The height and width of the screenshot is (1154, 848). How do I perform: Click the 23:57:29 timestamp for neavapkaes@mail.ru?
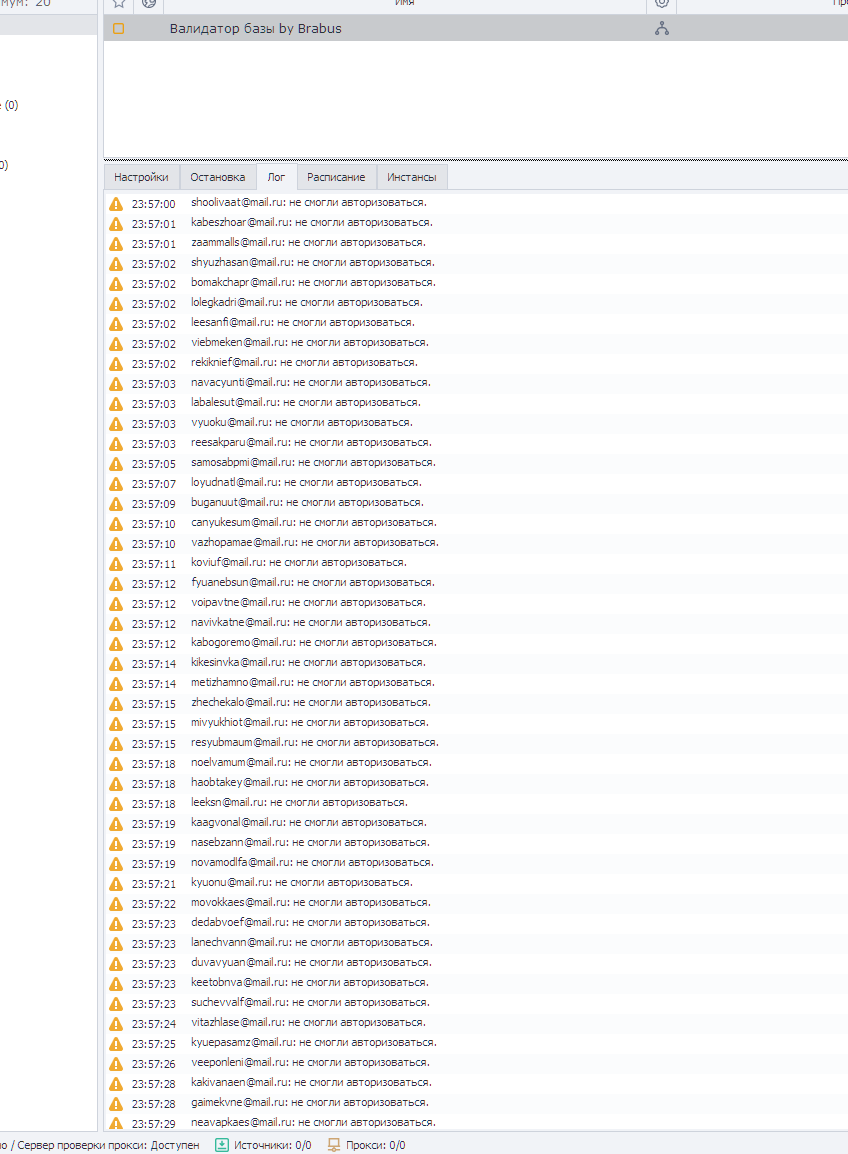click(x=154, y=1125)
